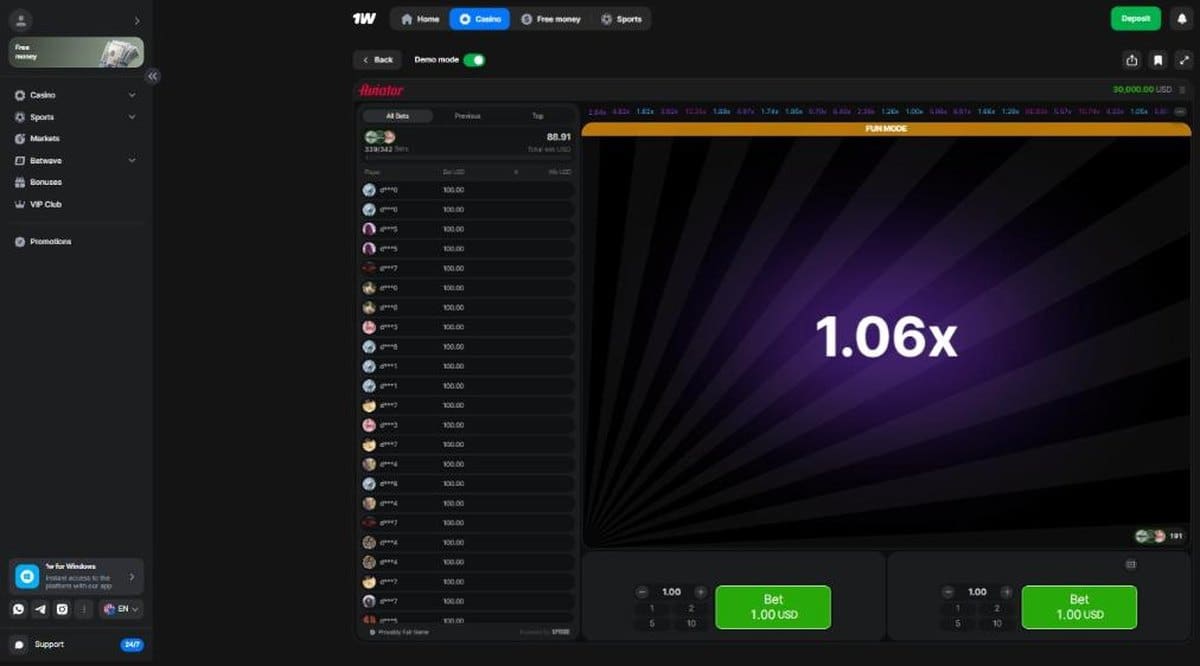The image size is (1200, 666).
Task: Click the left bet amount field
Action: 671,592
